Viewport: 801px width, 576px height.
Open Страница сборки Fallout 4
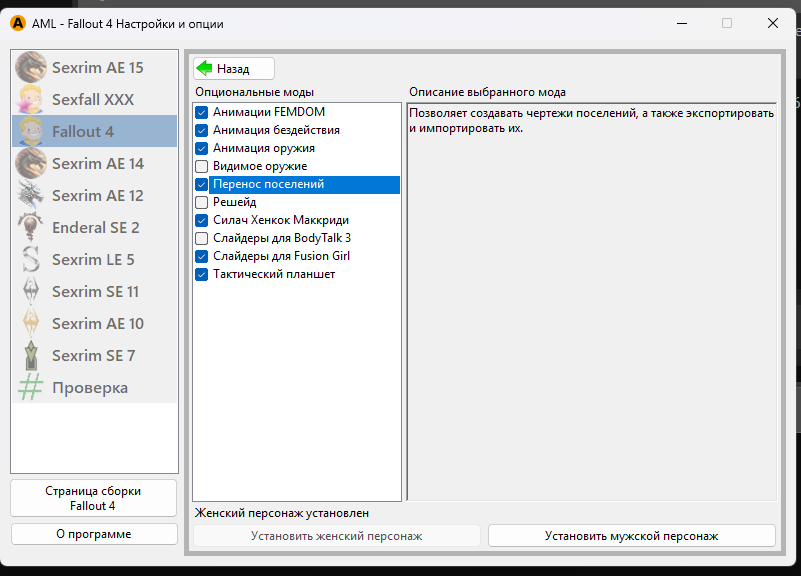(x=94, y=498)
